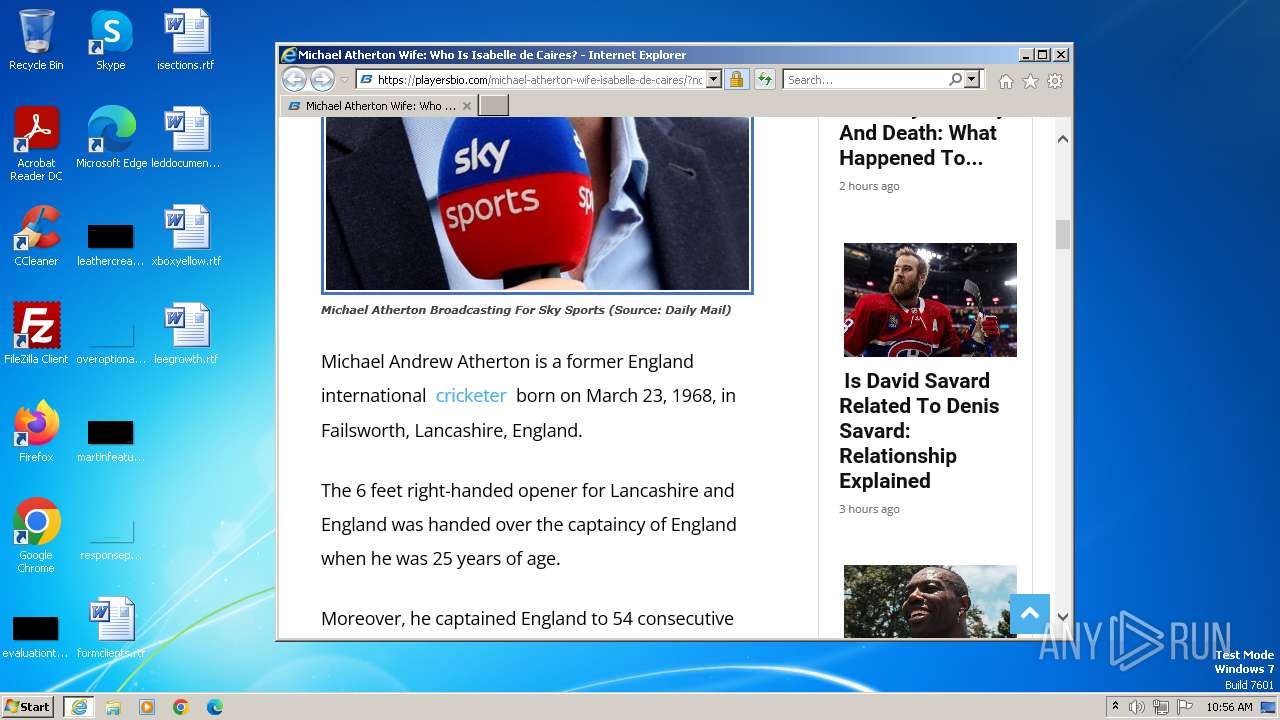Go back in Internet Explorer

pos(294,80)
